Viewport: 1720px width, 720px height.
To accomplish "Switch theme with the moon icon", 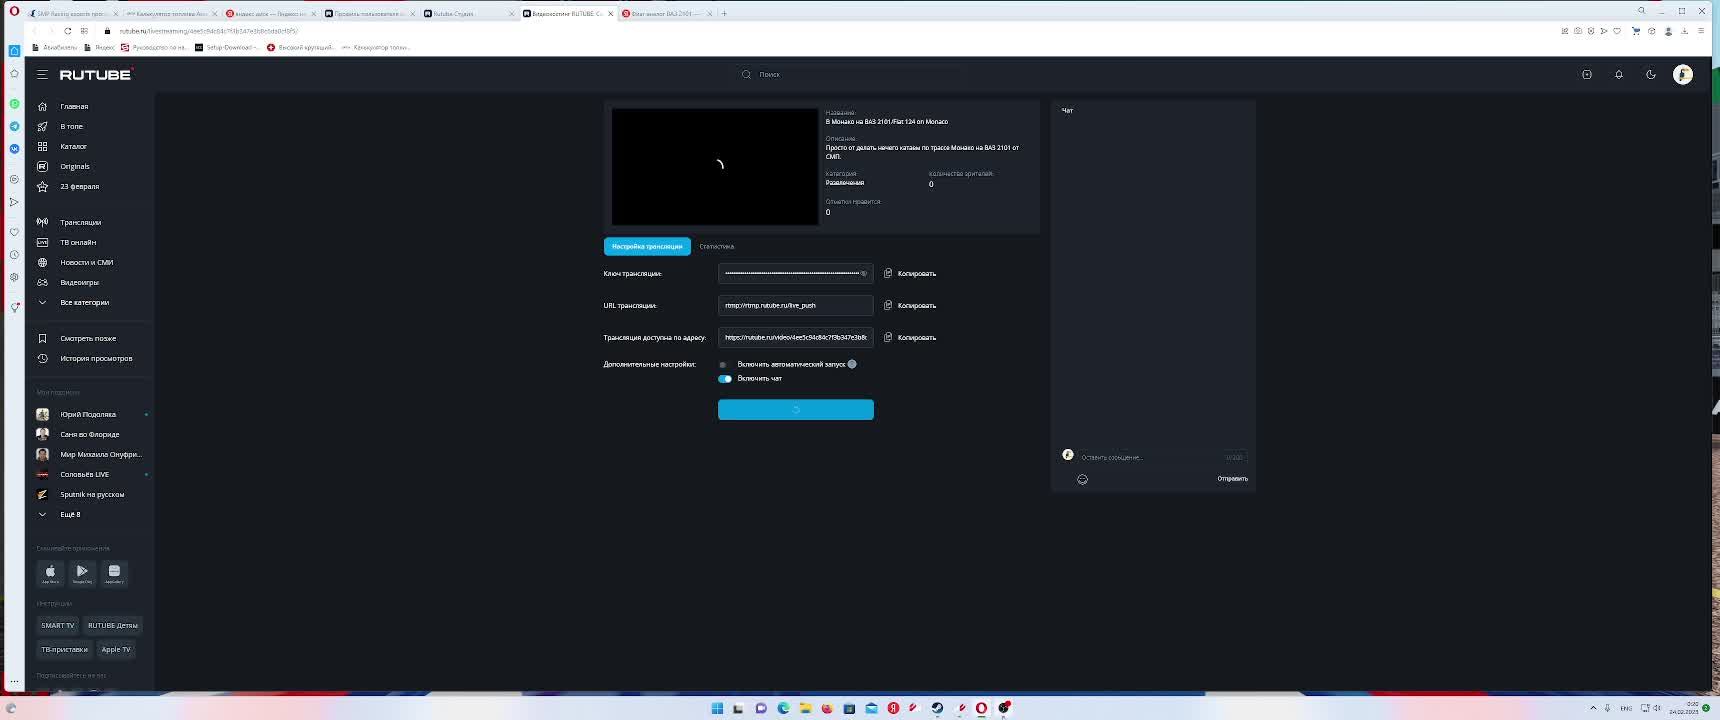I will coord(1651,74).
